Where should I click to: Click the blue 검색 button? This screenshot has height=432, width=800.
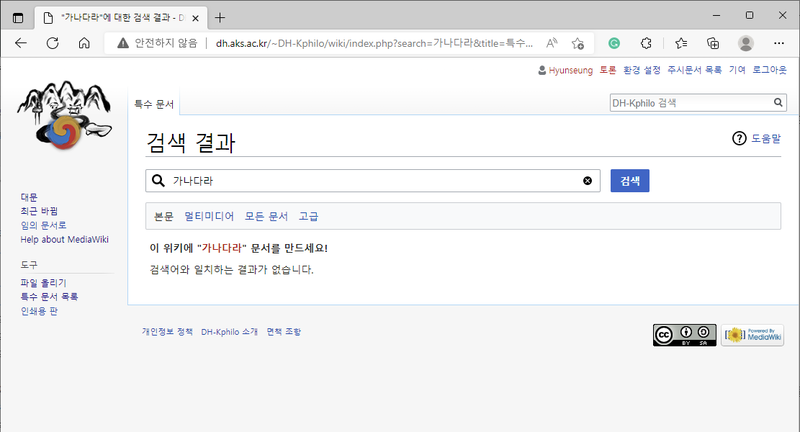[x=630, y=181]
